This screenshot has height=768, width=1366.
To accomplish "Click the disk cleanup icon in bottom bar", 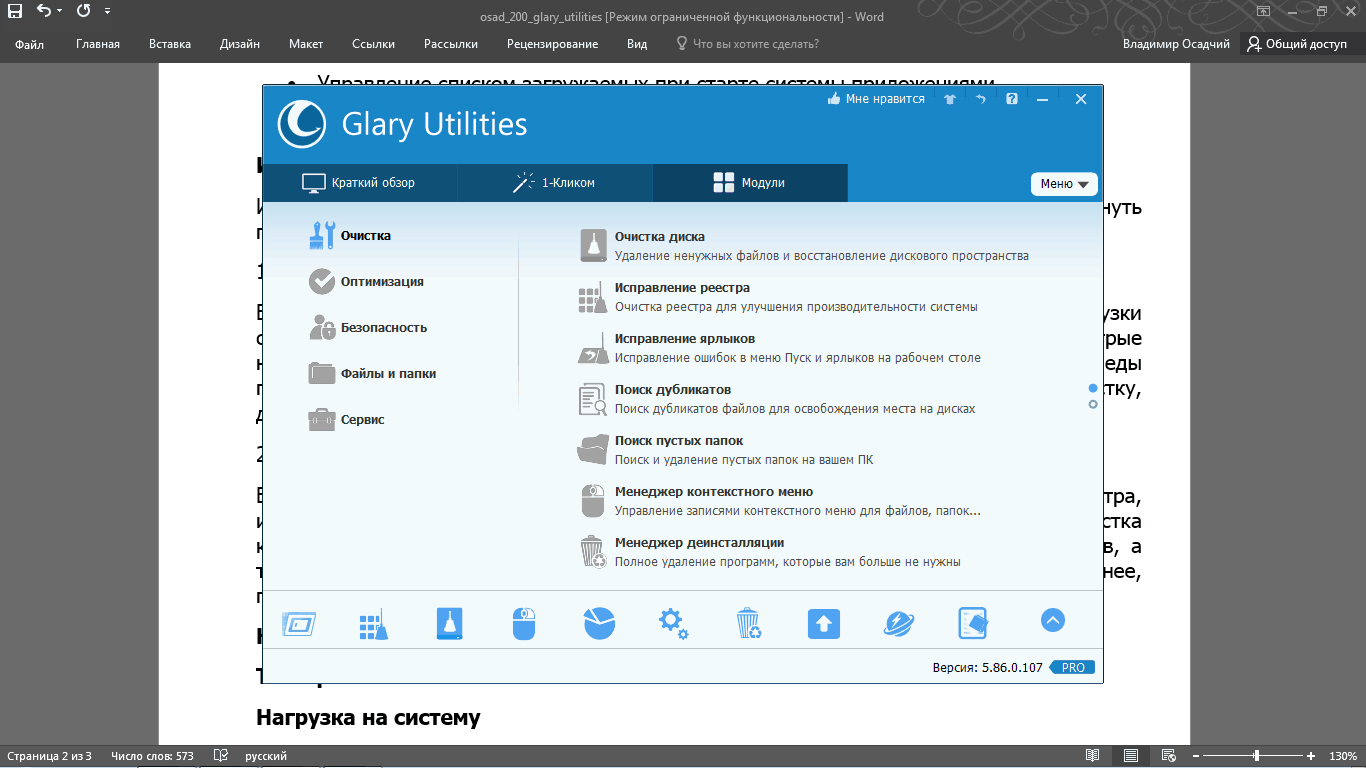I will pyautogui.click(x=450, y=624).
